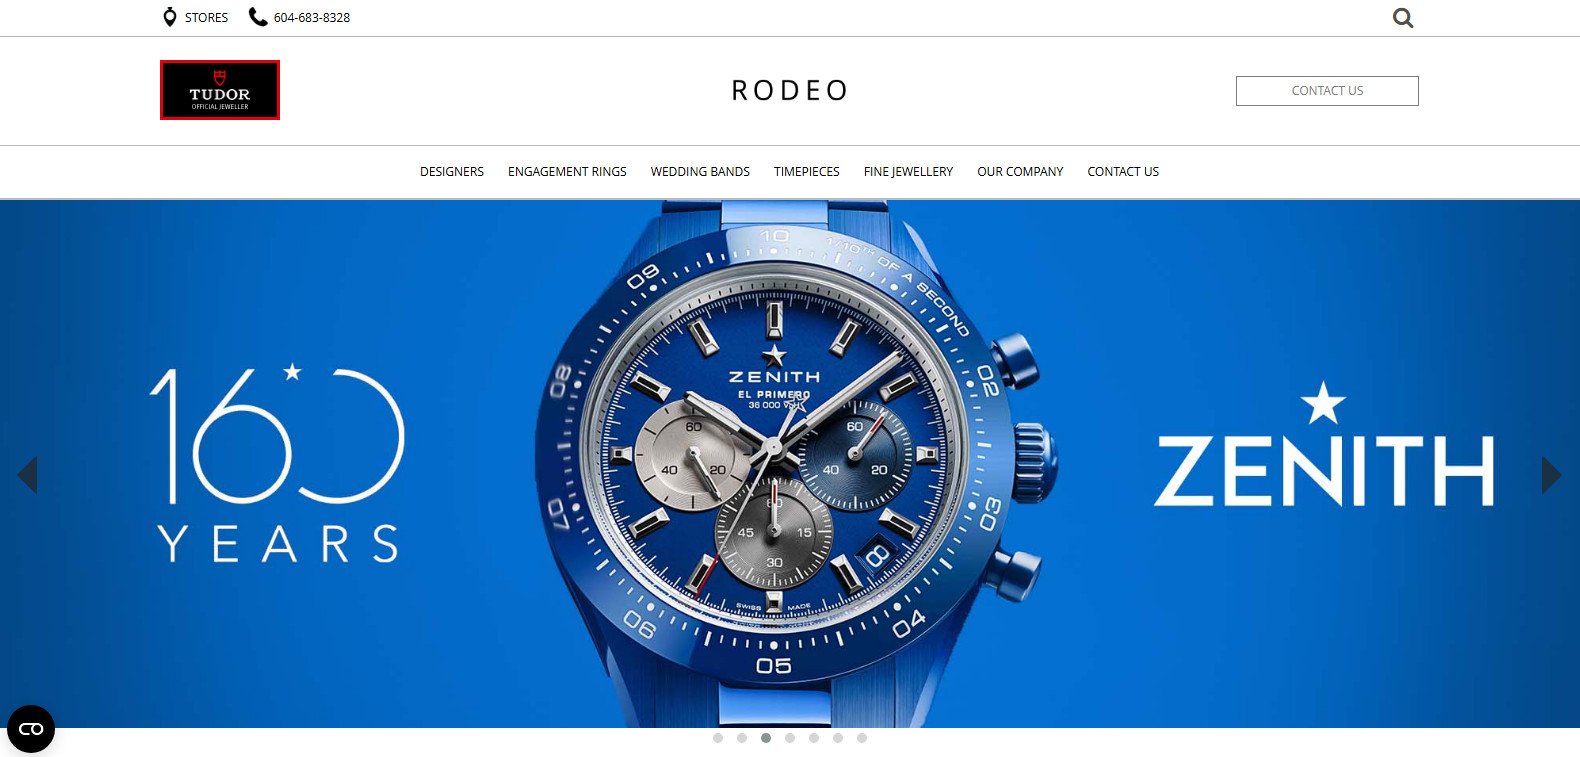This screenshot has width=1580, height=757.
Task: Click the search magnifier icon
Action: click(x=1403, y=18)
